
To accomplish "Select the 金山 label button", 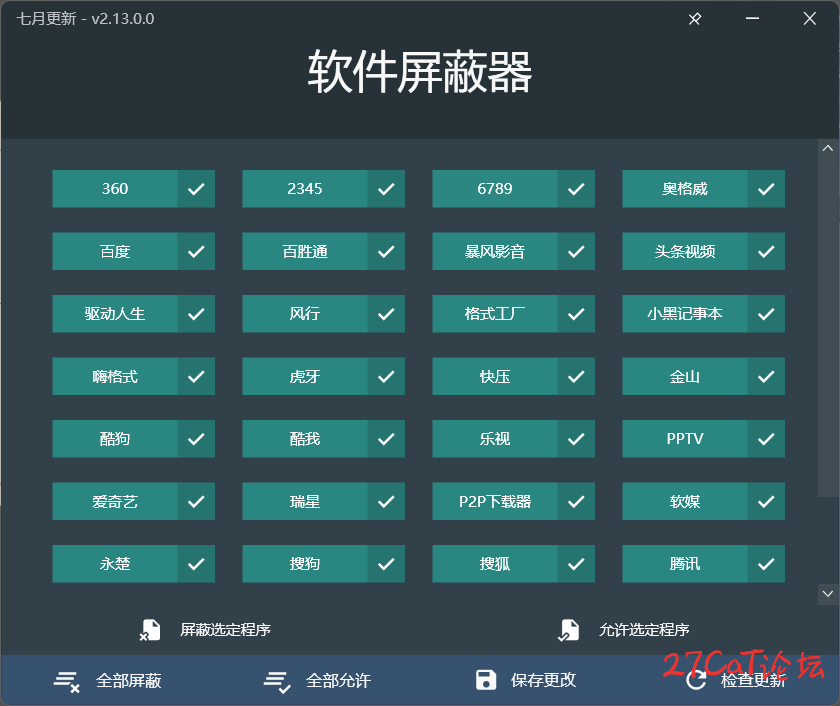I will tap(685, 377).
